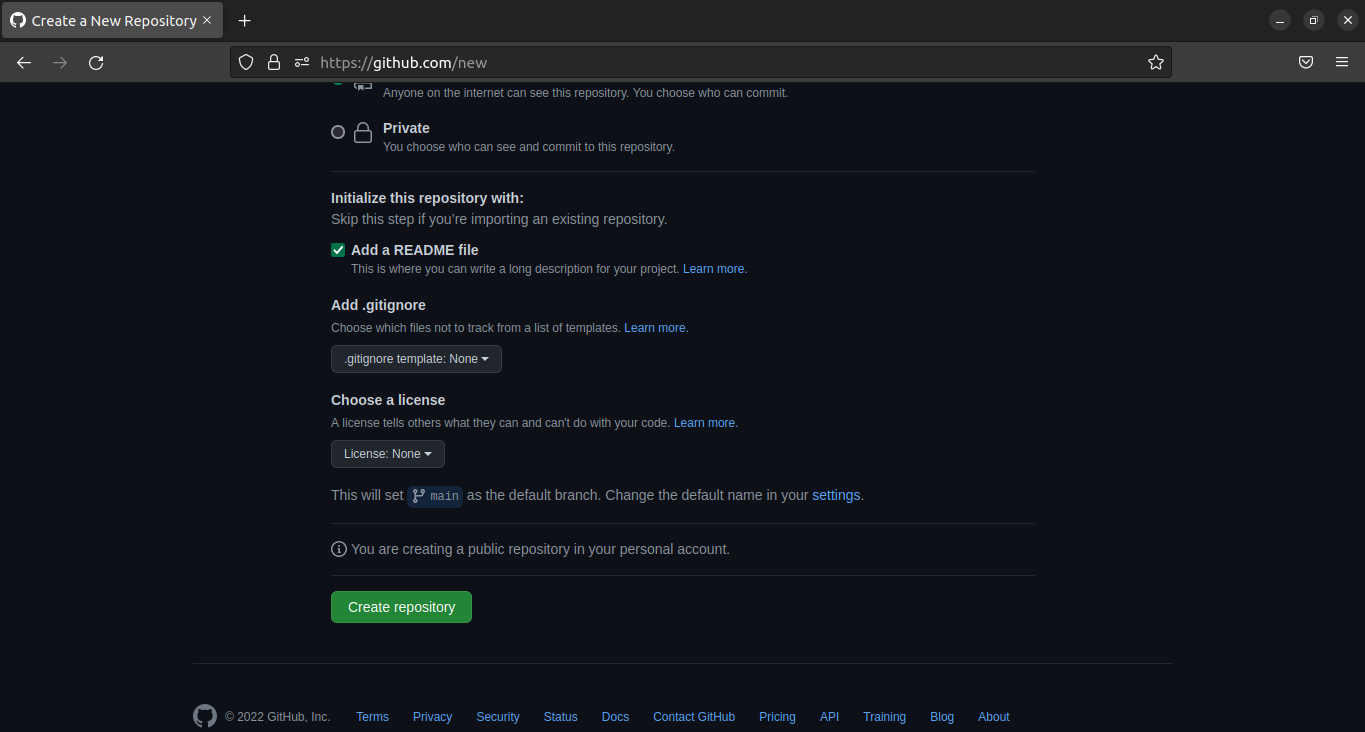Open Security footer link
Image resolution: width=1365 pixels, height=732 pixels.
498,717
